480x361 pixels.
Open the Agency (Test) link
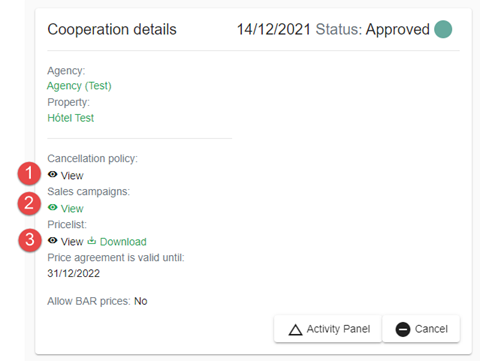tap(79, 86)
